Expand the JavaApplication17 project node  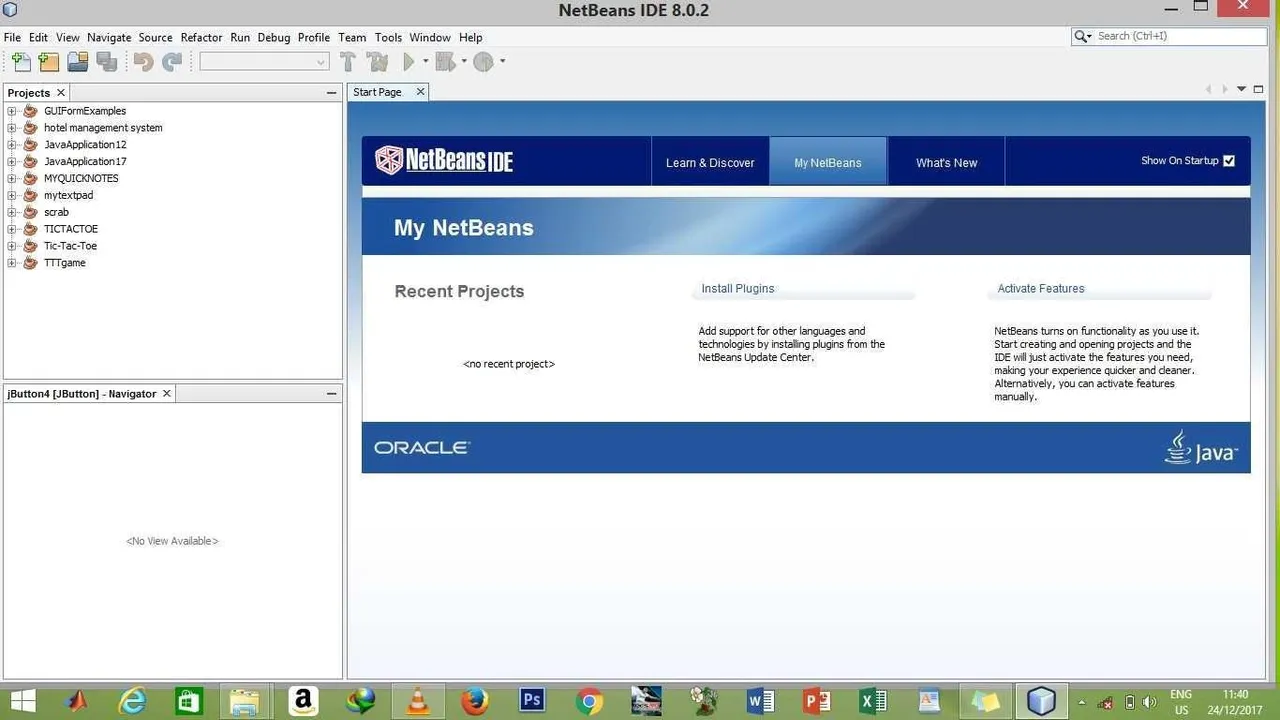pyautogui.click(x=12, y=162)
